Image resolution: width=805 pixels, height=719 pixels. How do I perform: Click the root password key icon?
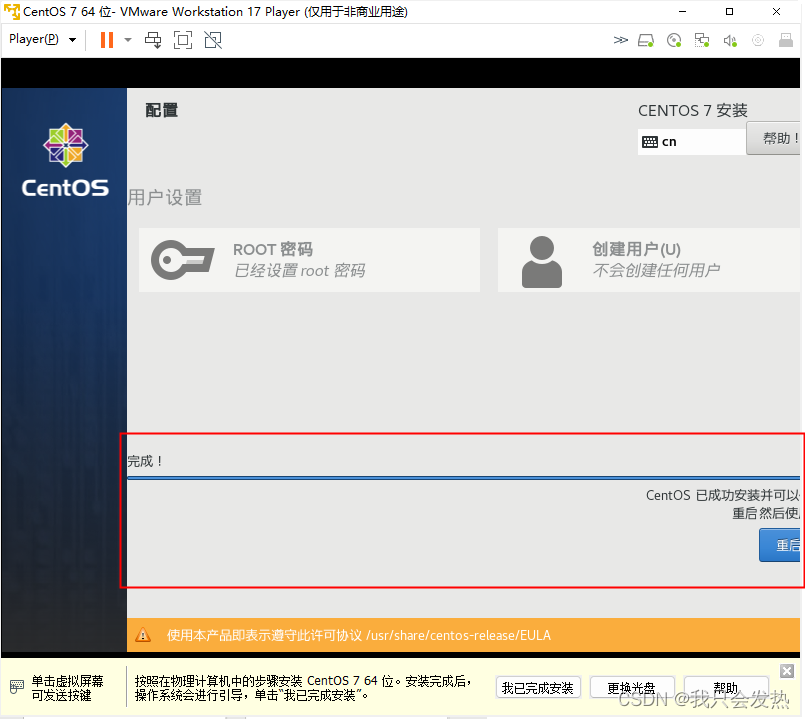tap(182, 260)
